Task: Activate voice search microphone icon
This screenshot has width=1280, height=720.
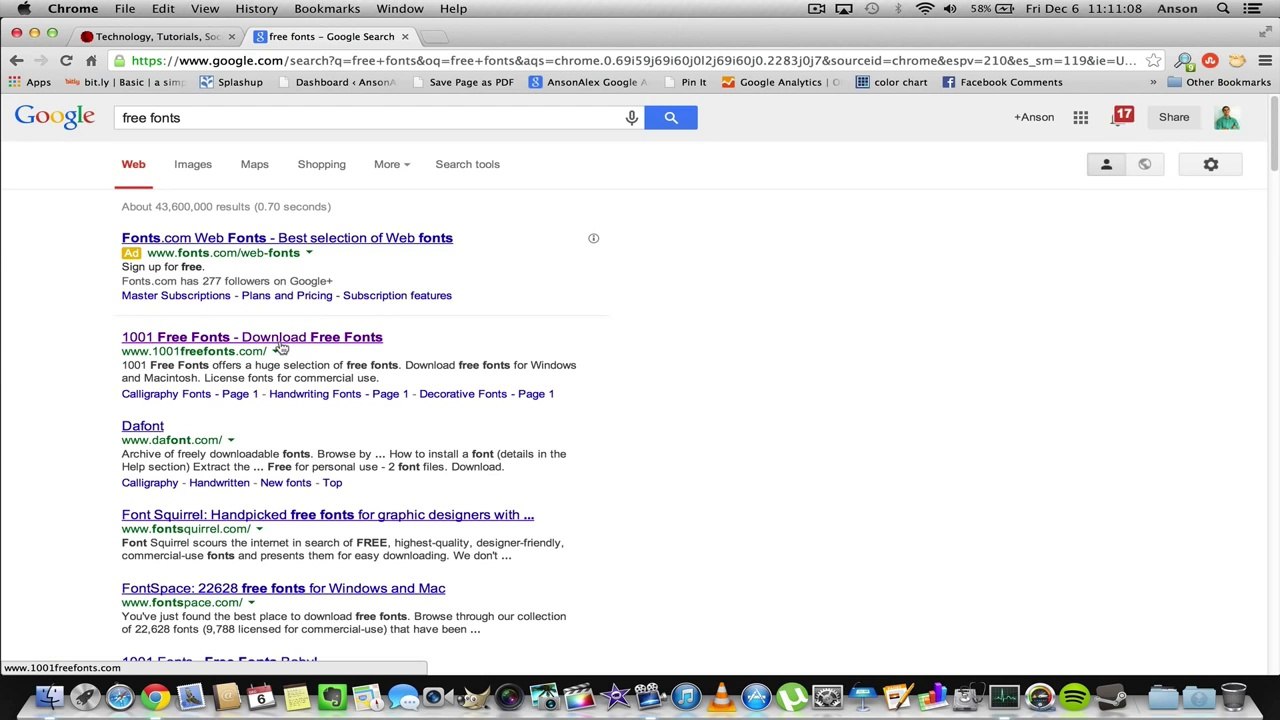Action: tap(631, 117)
